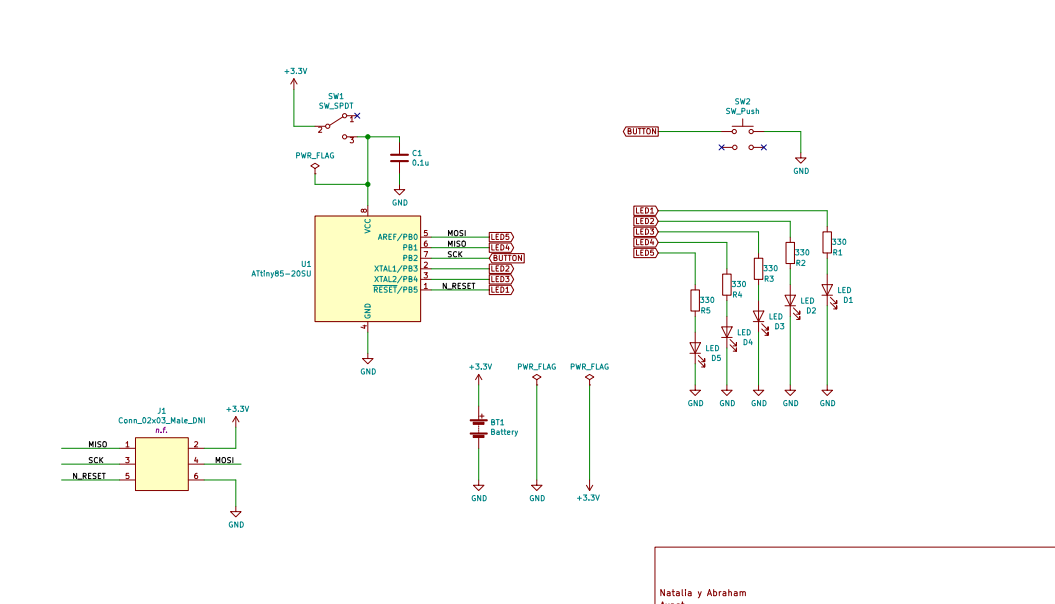The width and height of the screenshot is (1055, 604).
Task: Click the BUTTON global label beside SW2
Action: point(641,131)
